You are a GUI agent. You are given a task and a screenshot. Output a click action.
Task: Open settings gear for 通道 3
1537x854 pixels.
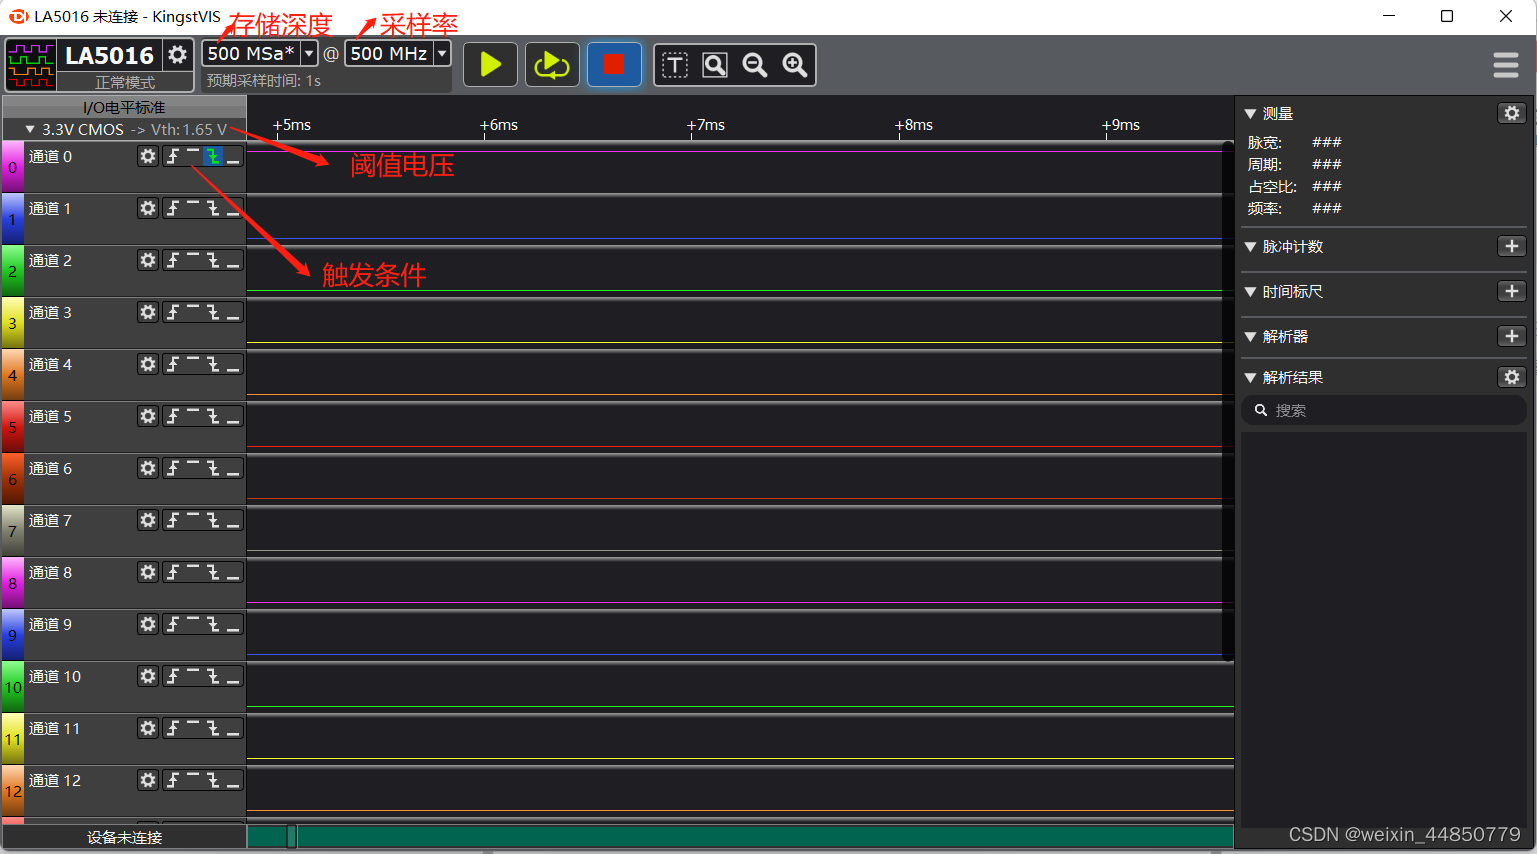(x=148, y=312)
